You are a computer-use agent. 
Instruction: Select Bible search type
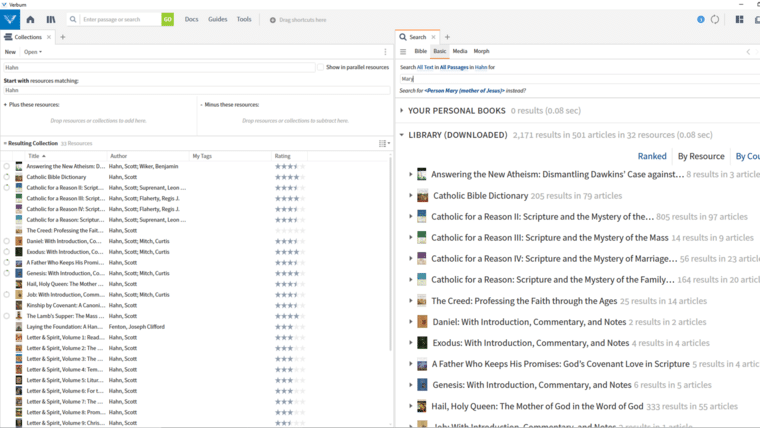[x=421, y=51]
